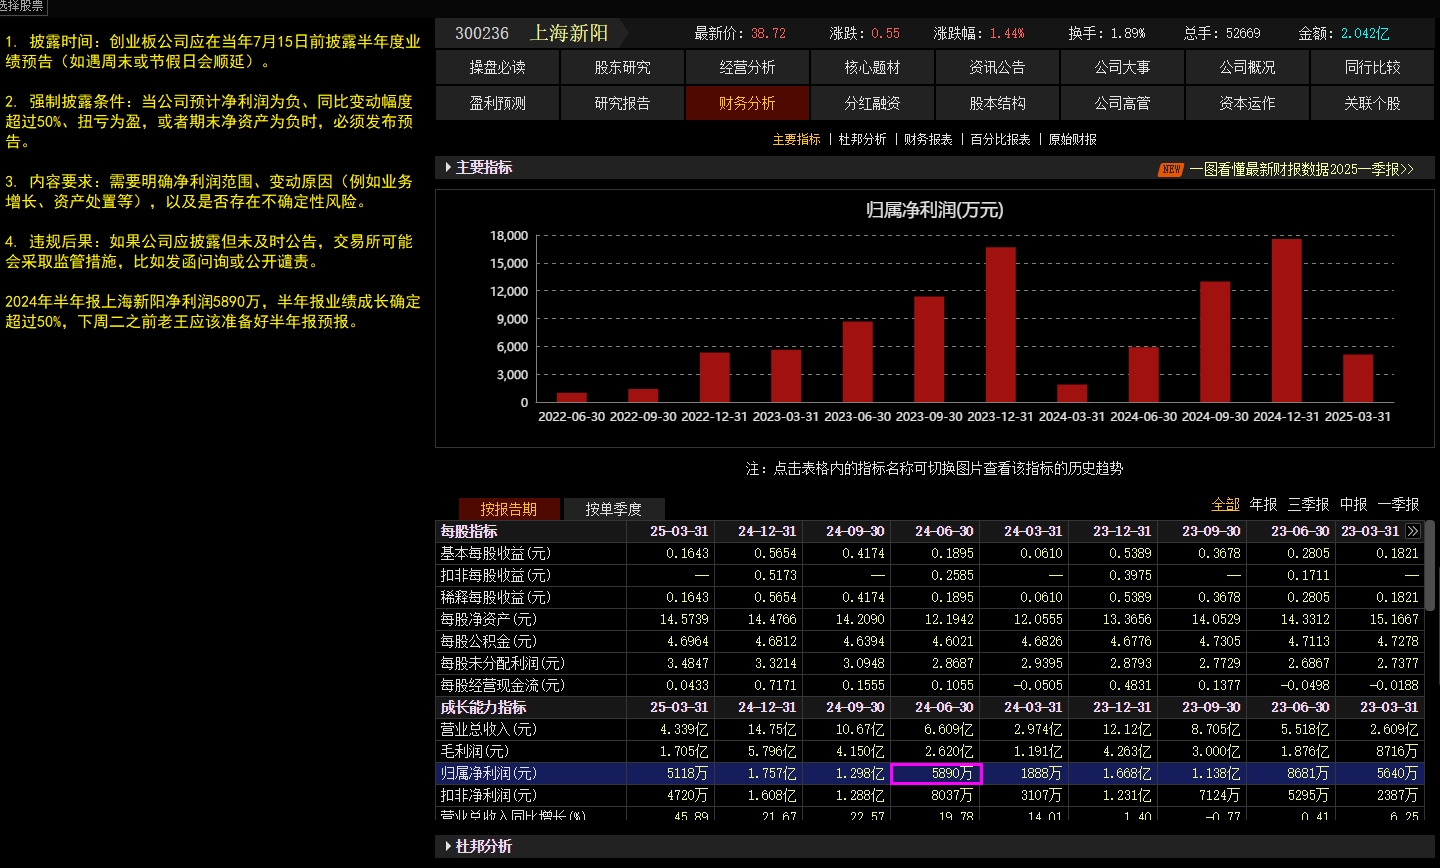Open the 操盘必读 section
This screenshot has width=1440, height=868.
coord(497,67)
